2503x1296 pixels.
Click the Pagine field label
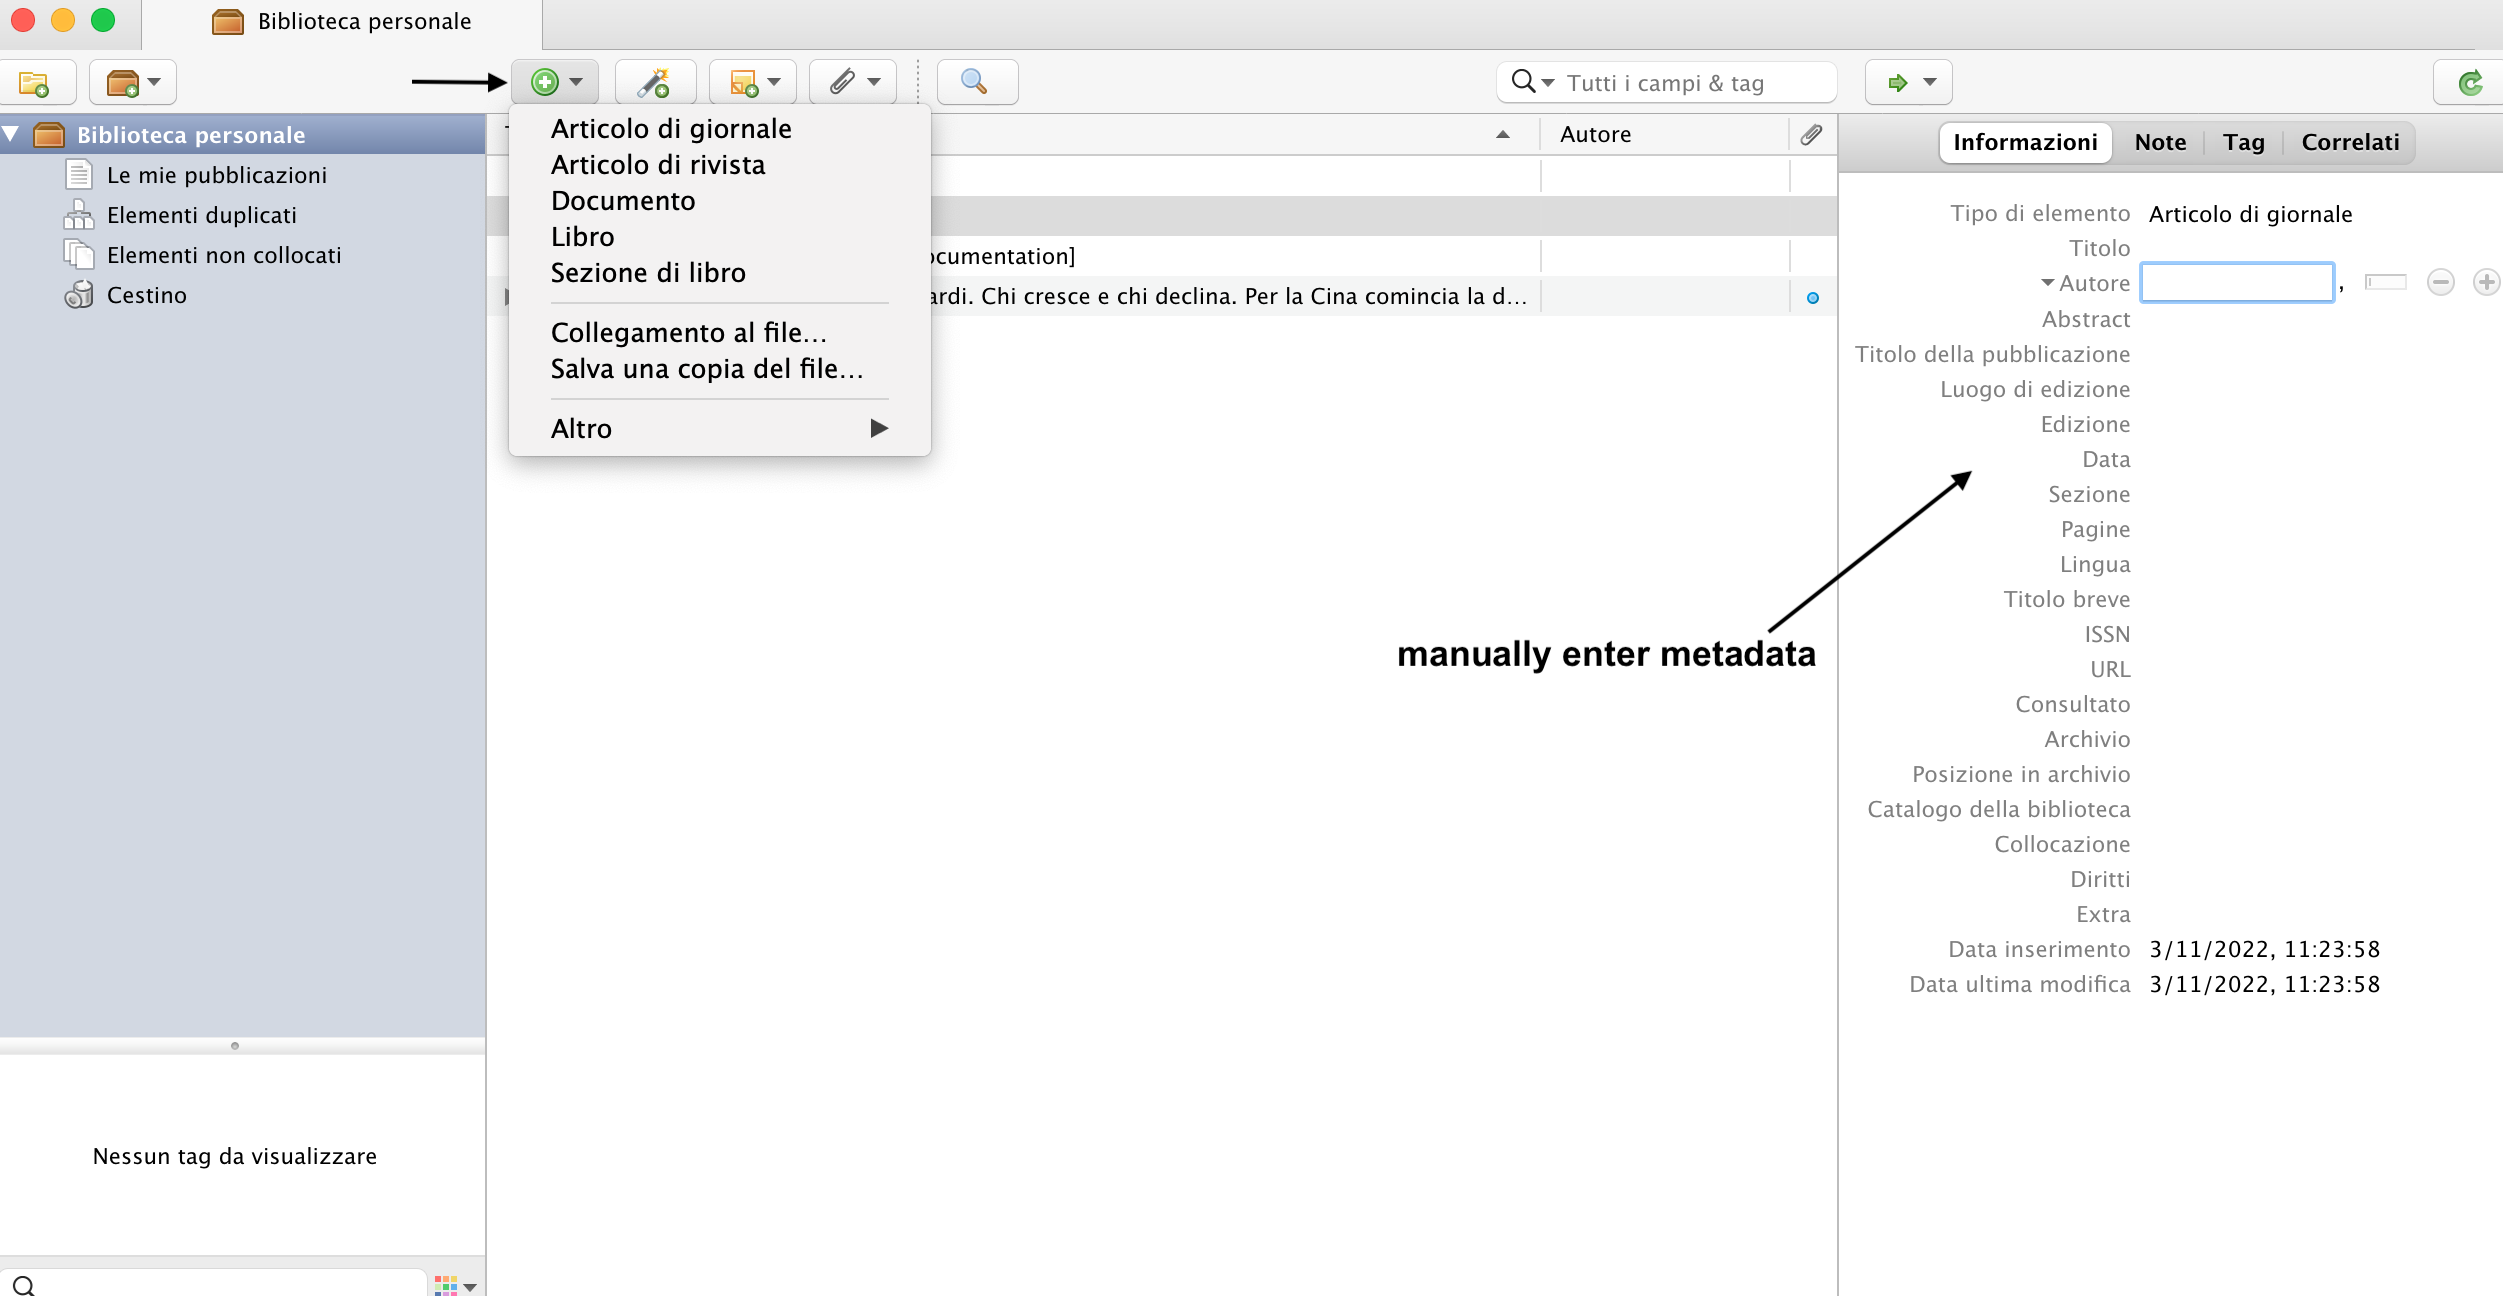tap(2096, 529)
